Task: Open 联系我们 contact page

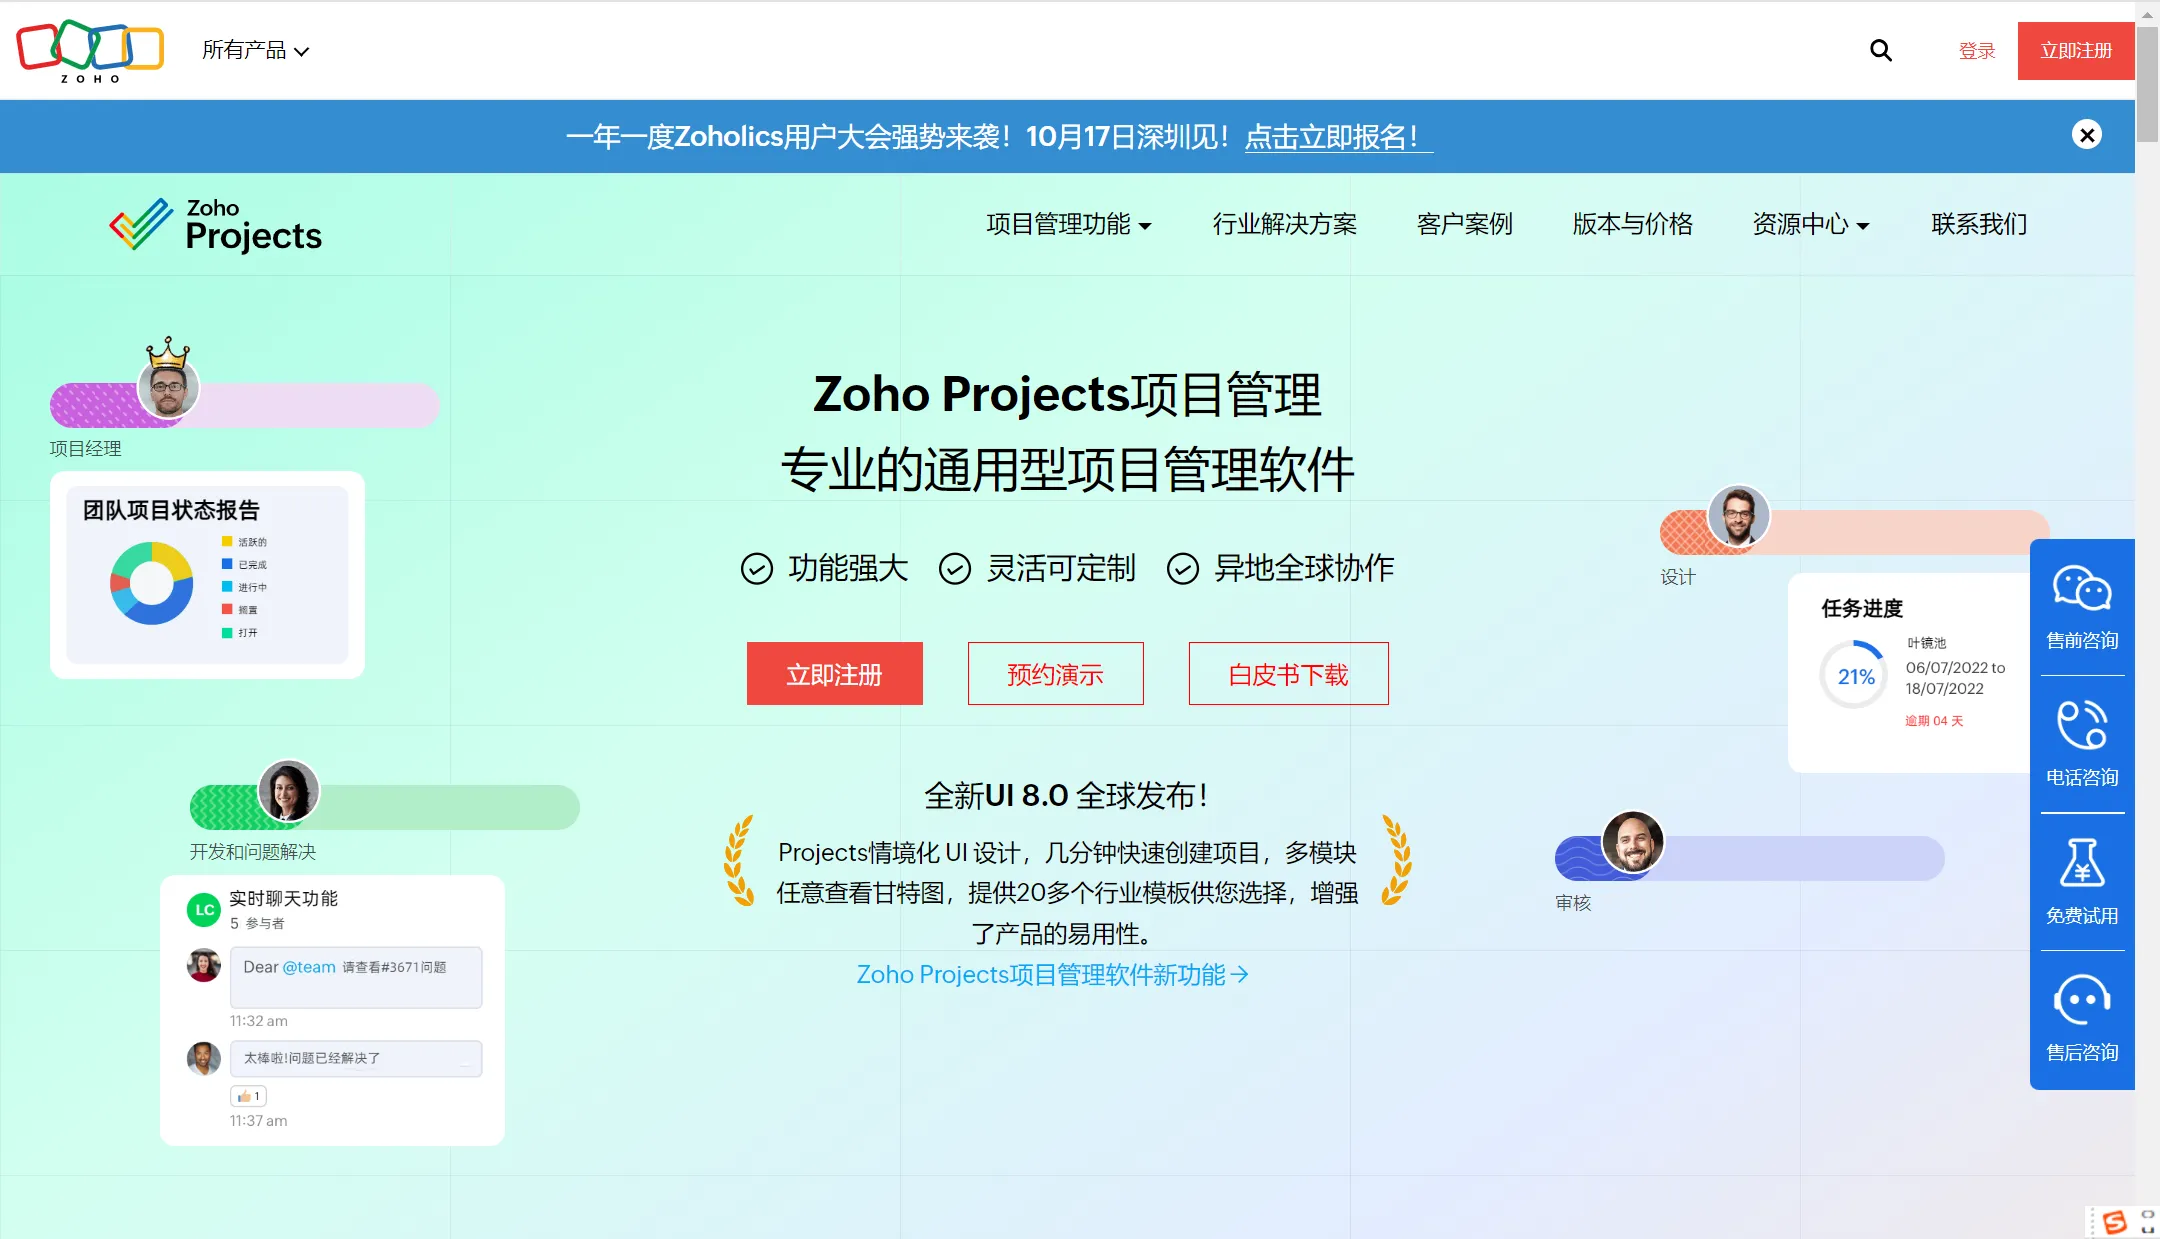Action: [x=1979, y=224]
